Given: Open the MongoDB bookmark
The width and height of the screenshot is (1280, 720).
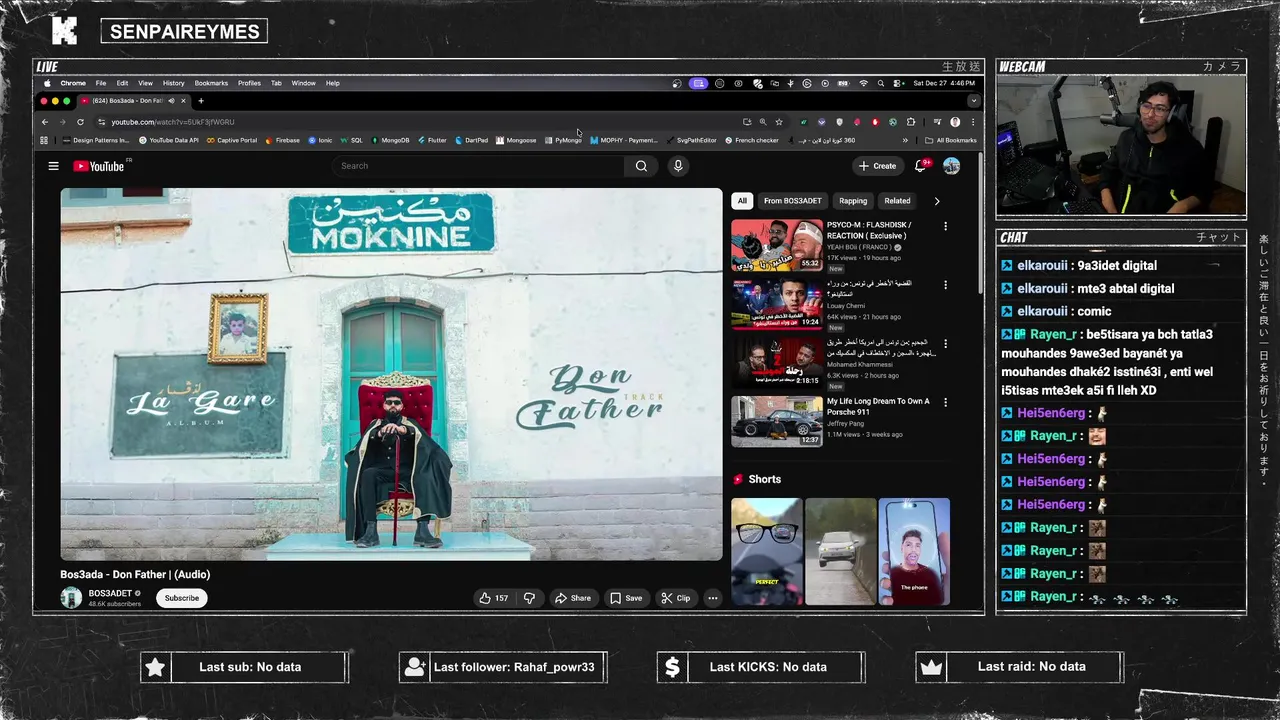Looking at the screenshot, I should (390, 140).
